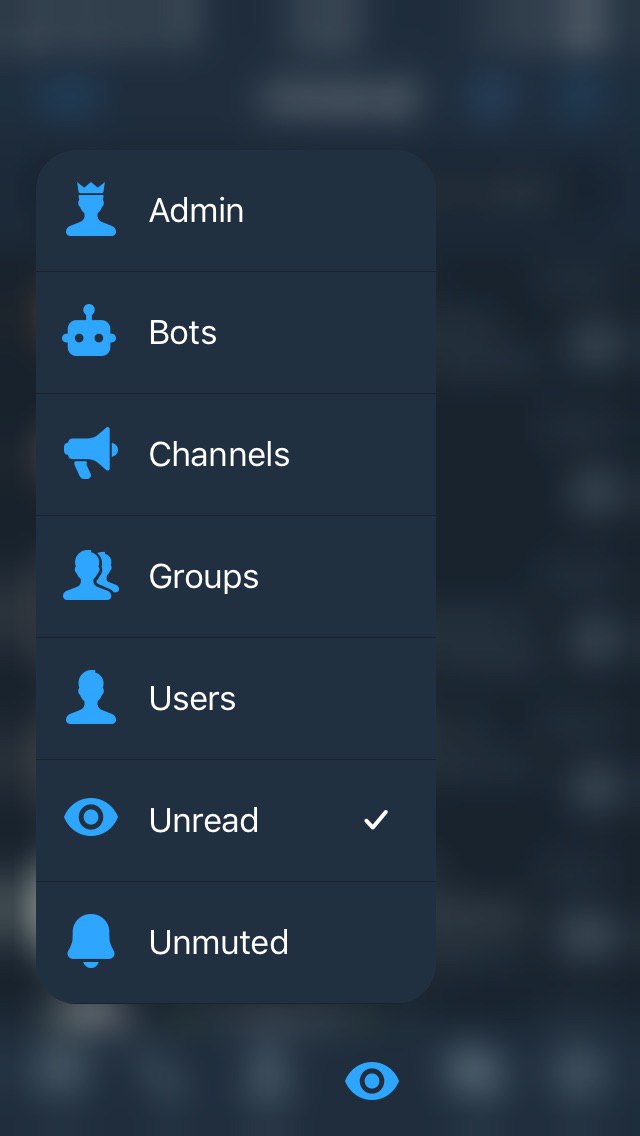This screenshot has width=640, height=1136.
Task: Click the robot Bots icon
Action: [x=89, y=330]
